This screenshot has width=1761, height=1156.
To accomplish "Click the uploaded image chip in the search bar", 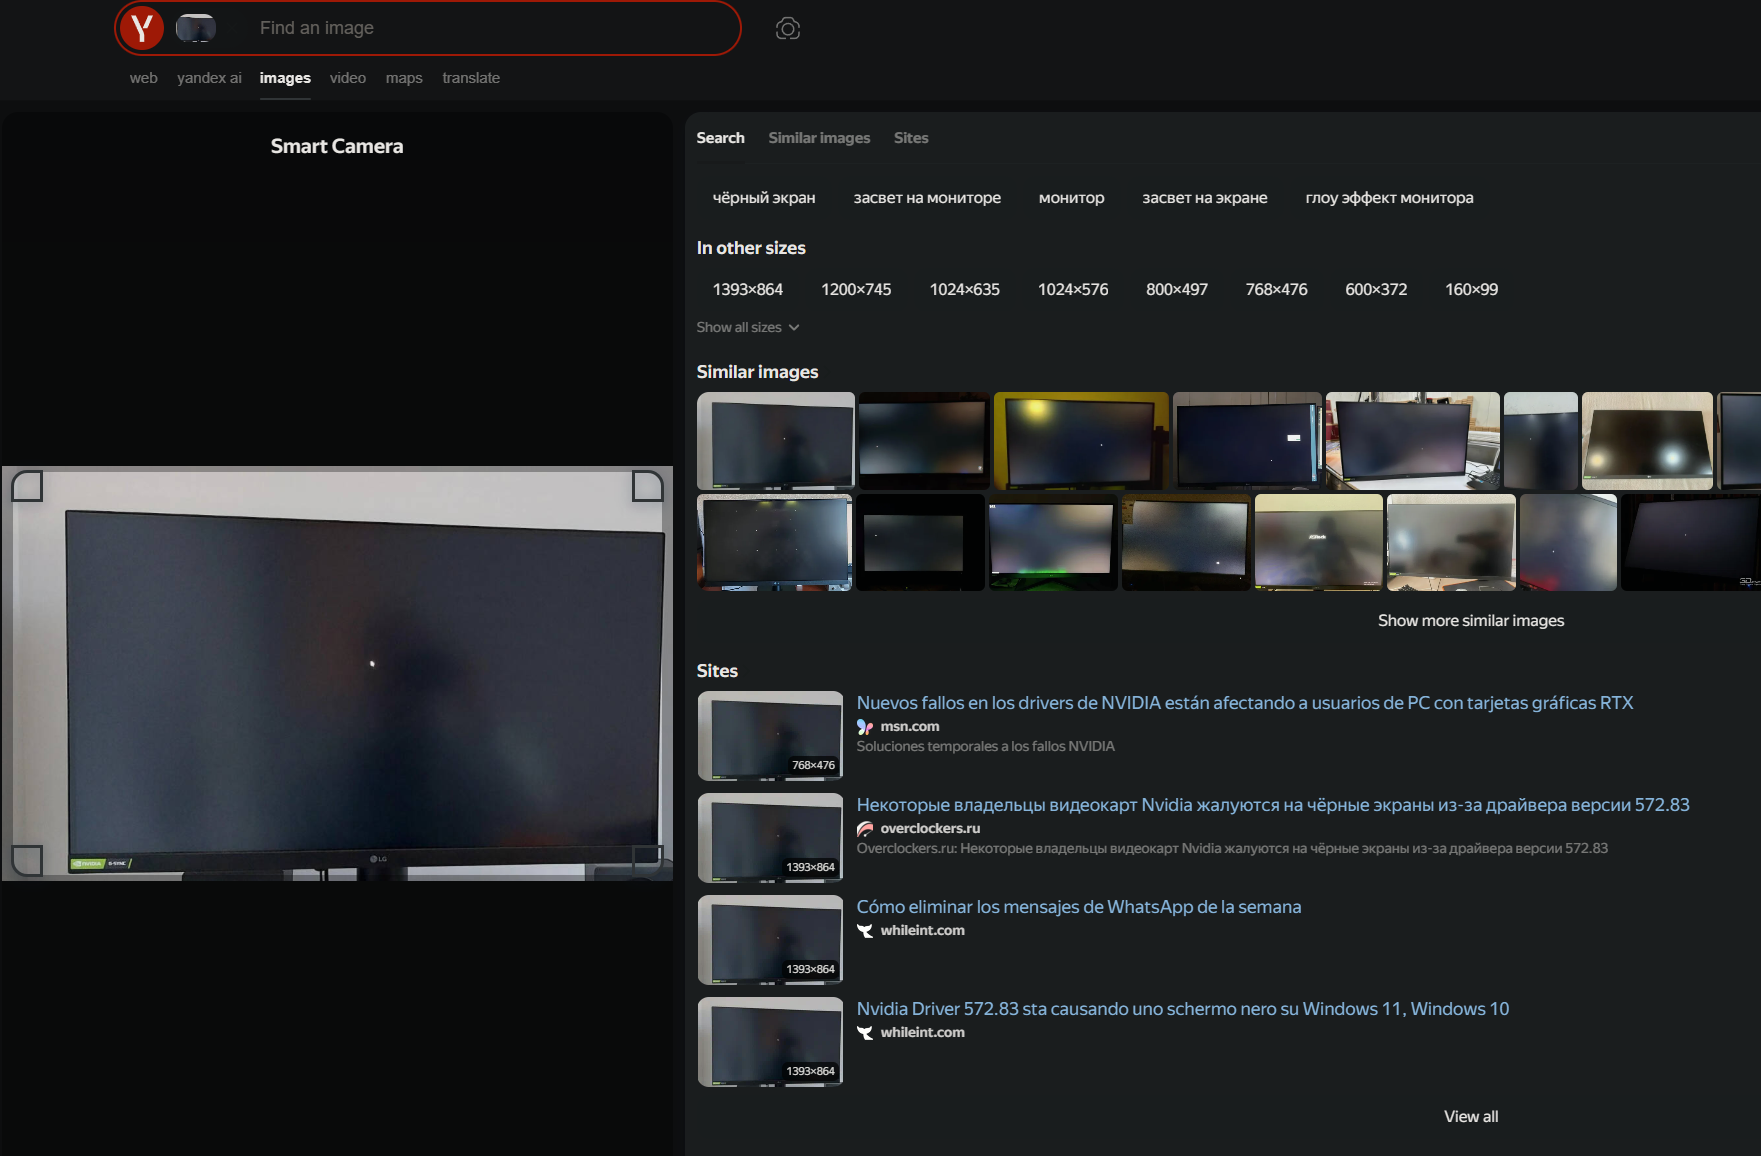I will coord(196,28).
